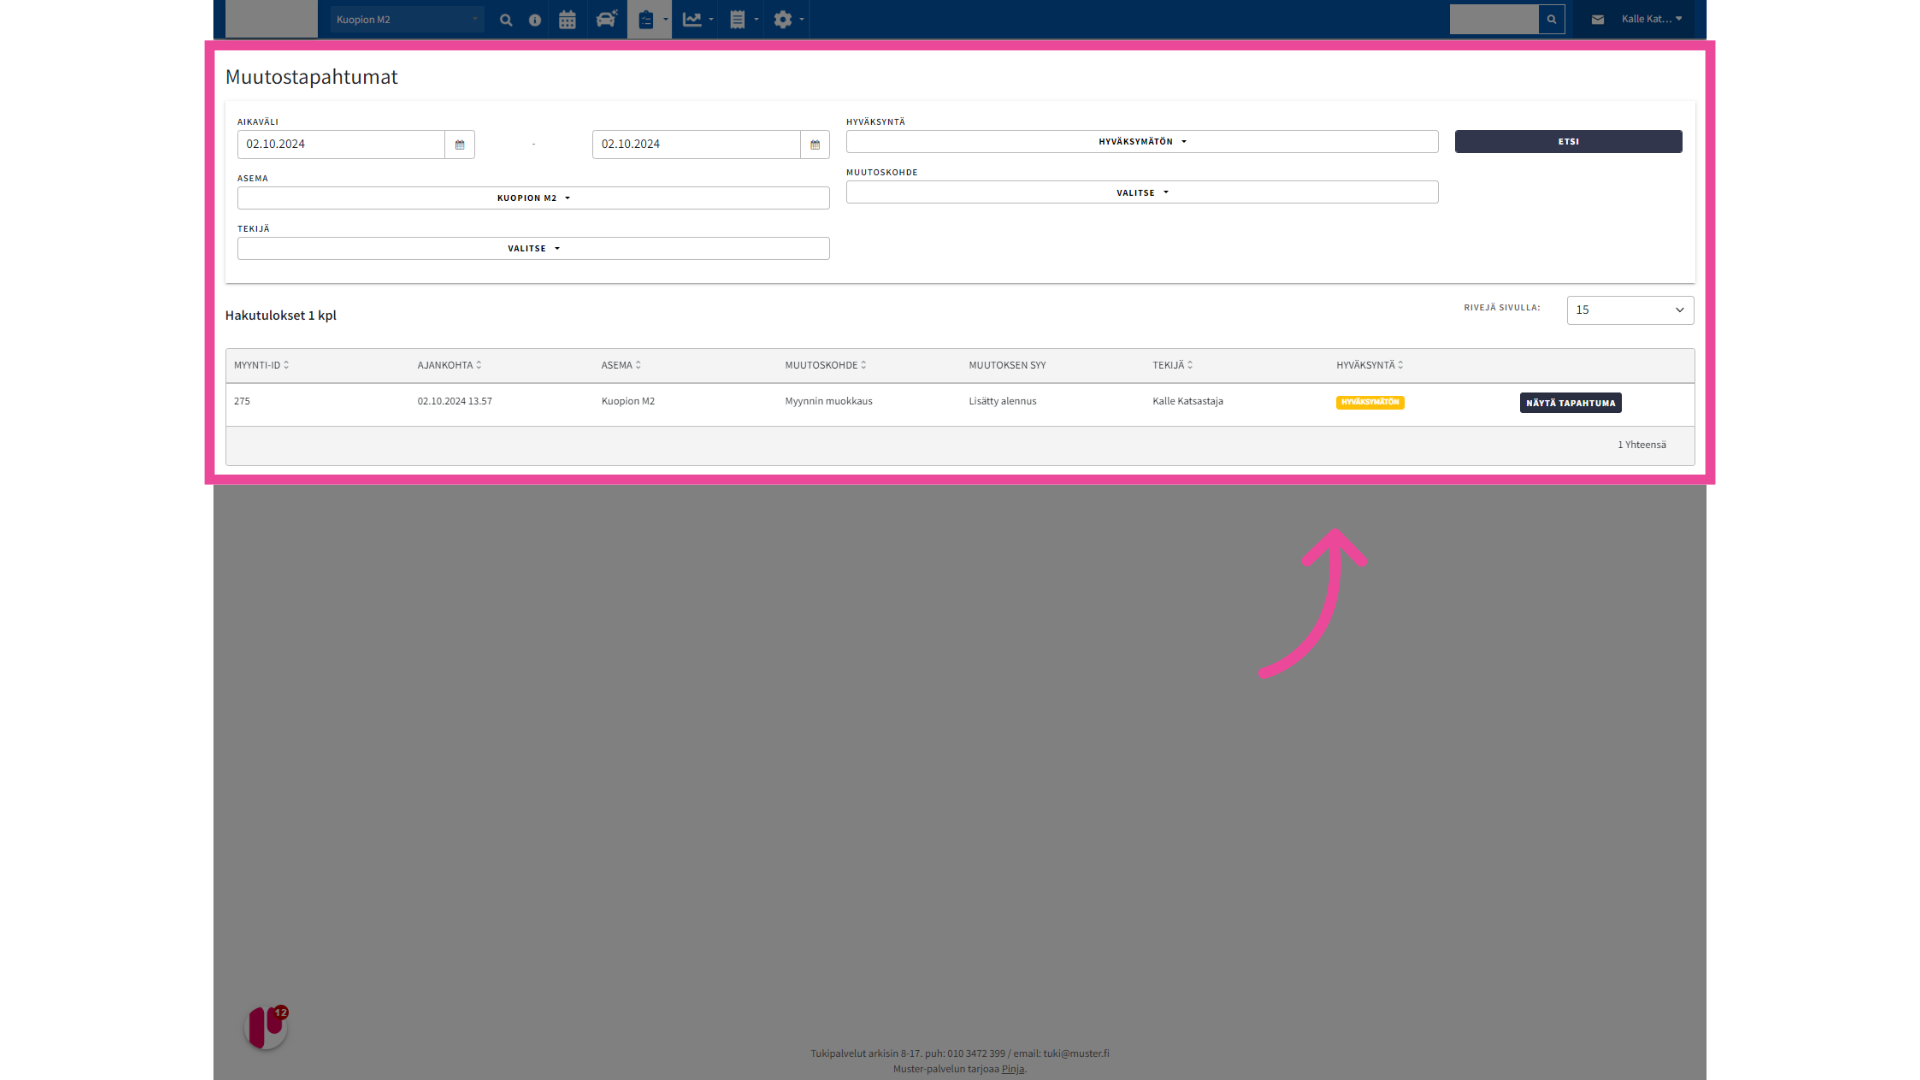Sort by Ajankohta column header
This screenshot has height=1080, width=1920.
[x=449, y=365]
